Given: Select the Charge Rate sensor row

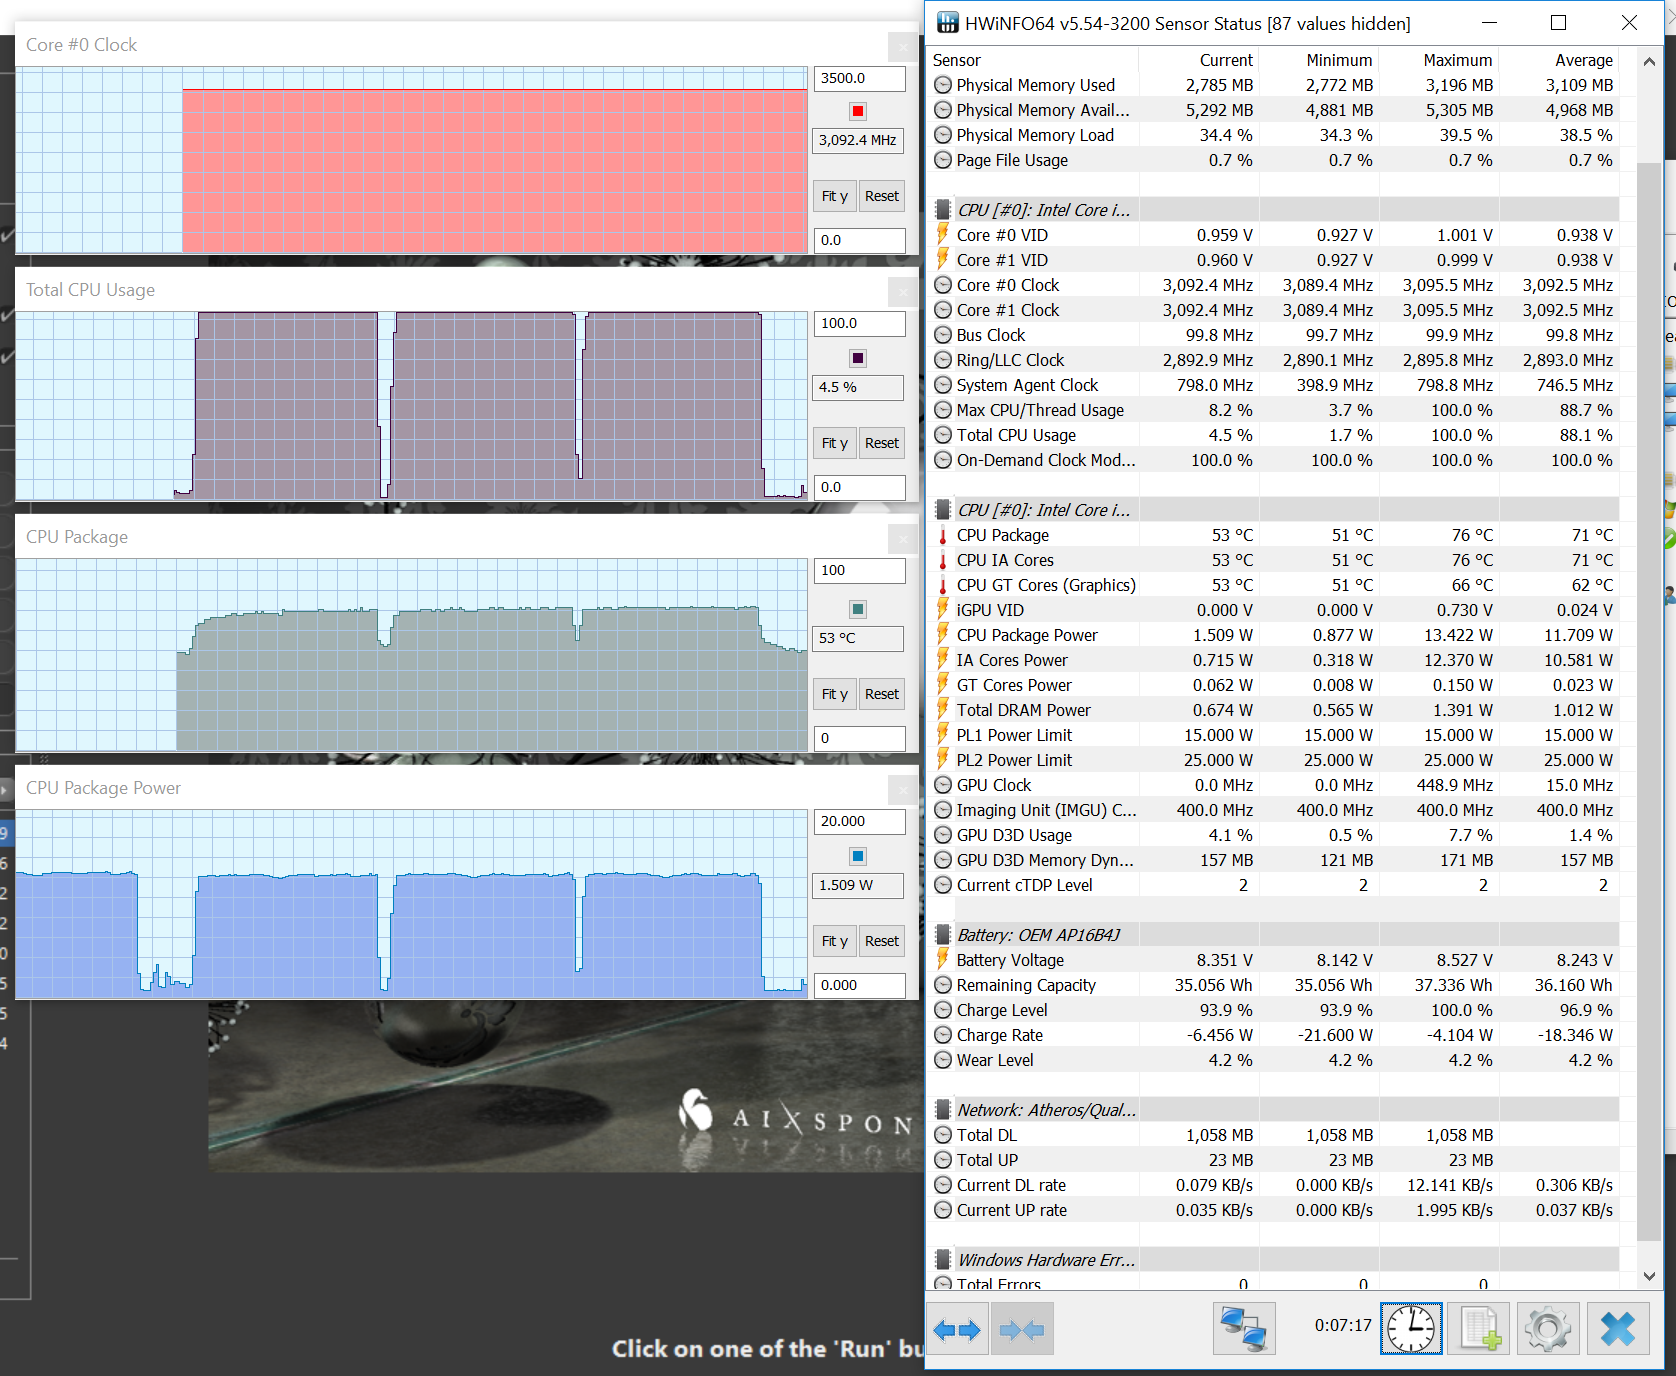Looking at the screenshot, I should (x=1274, y=1035).
